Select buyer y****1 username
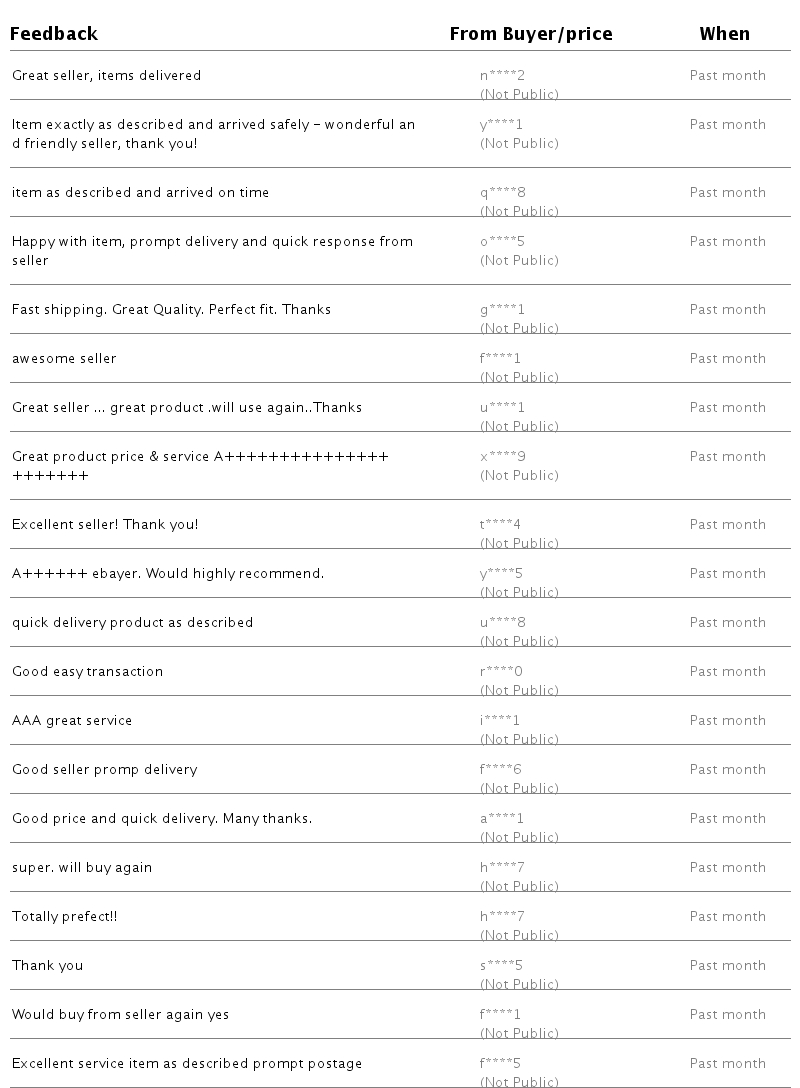 [502, 124]
